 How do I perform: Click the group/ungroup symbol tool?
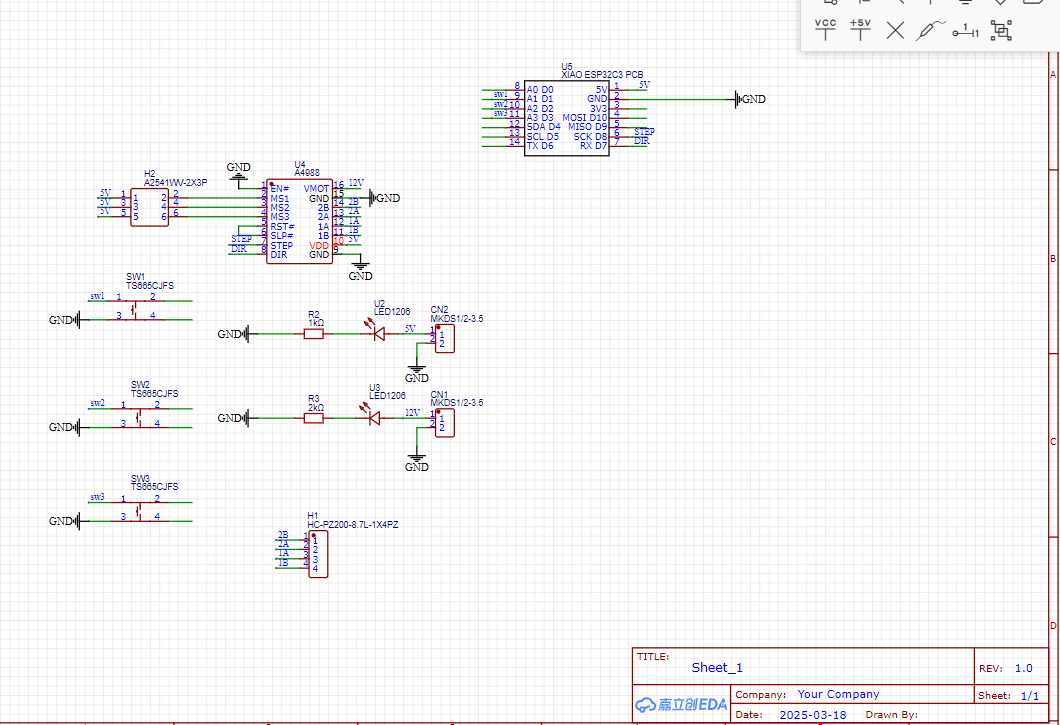point(1001,30)
